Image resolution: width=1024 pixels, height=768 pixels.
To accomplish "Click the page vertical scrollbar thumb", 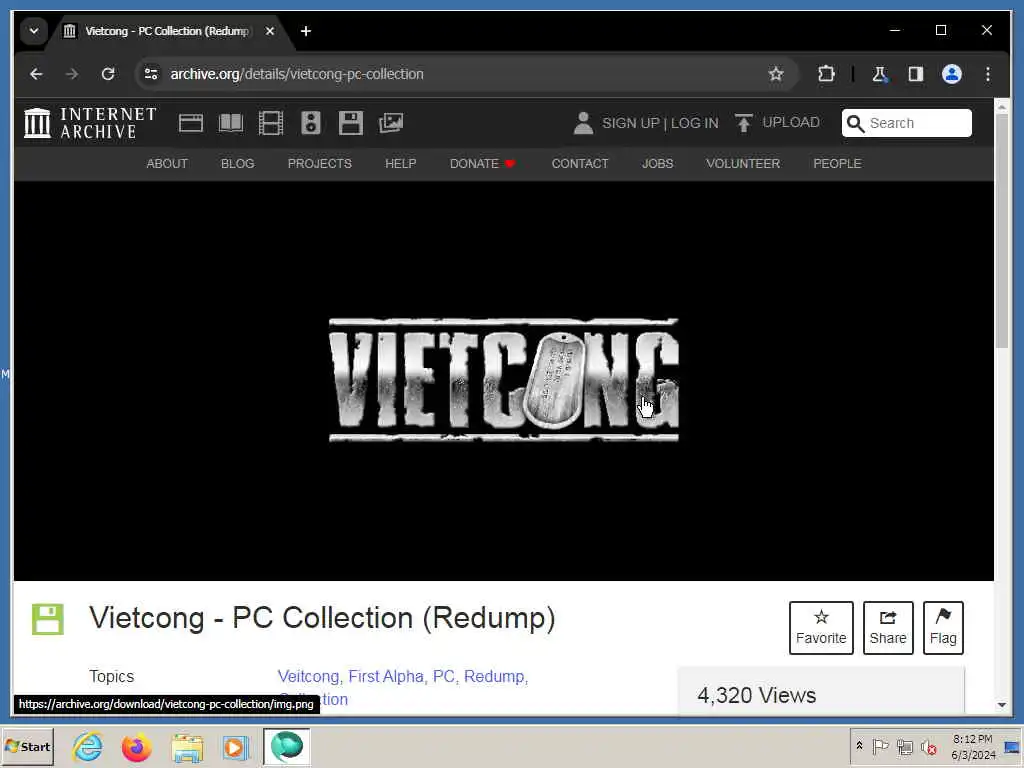I will pyautogui.click(x=1002, y=232).
